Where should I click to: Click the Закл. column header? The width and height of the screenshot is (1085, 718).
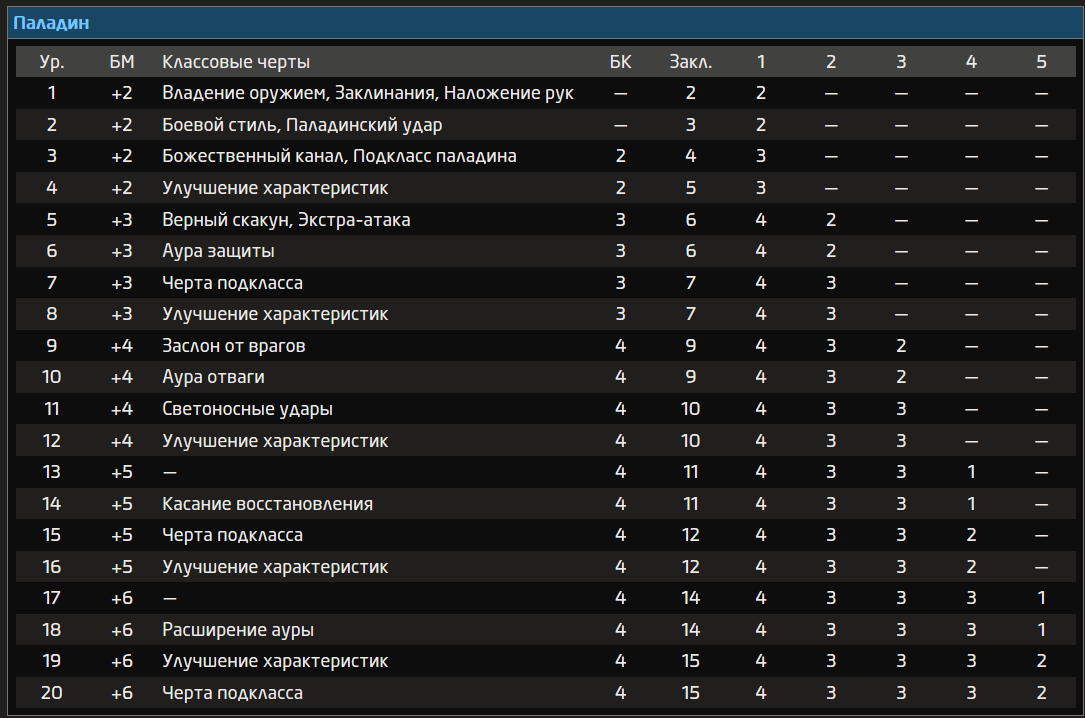coord(690,62)
